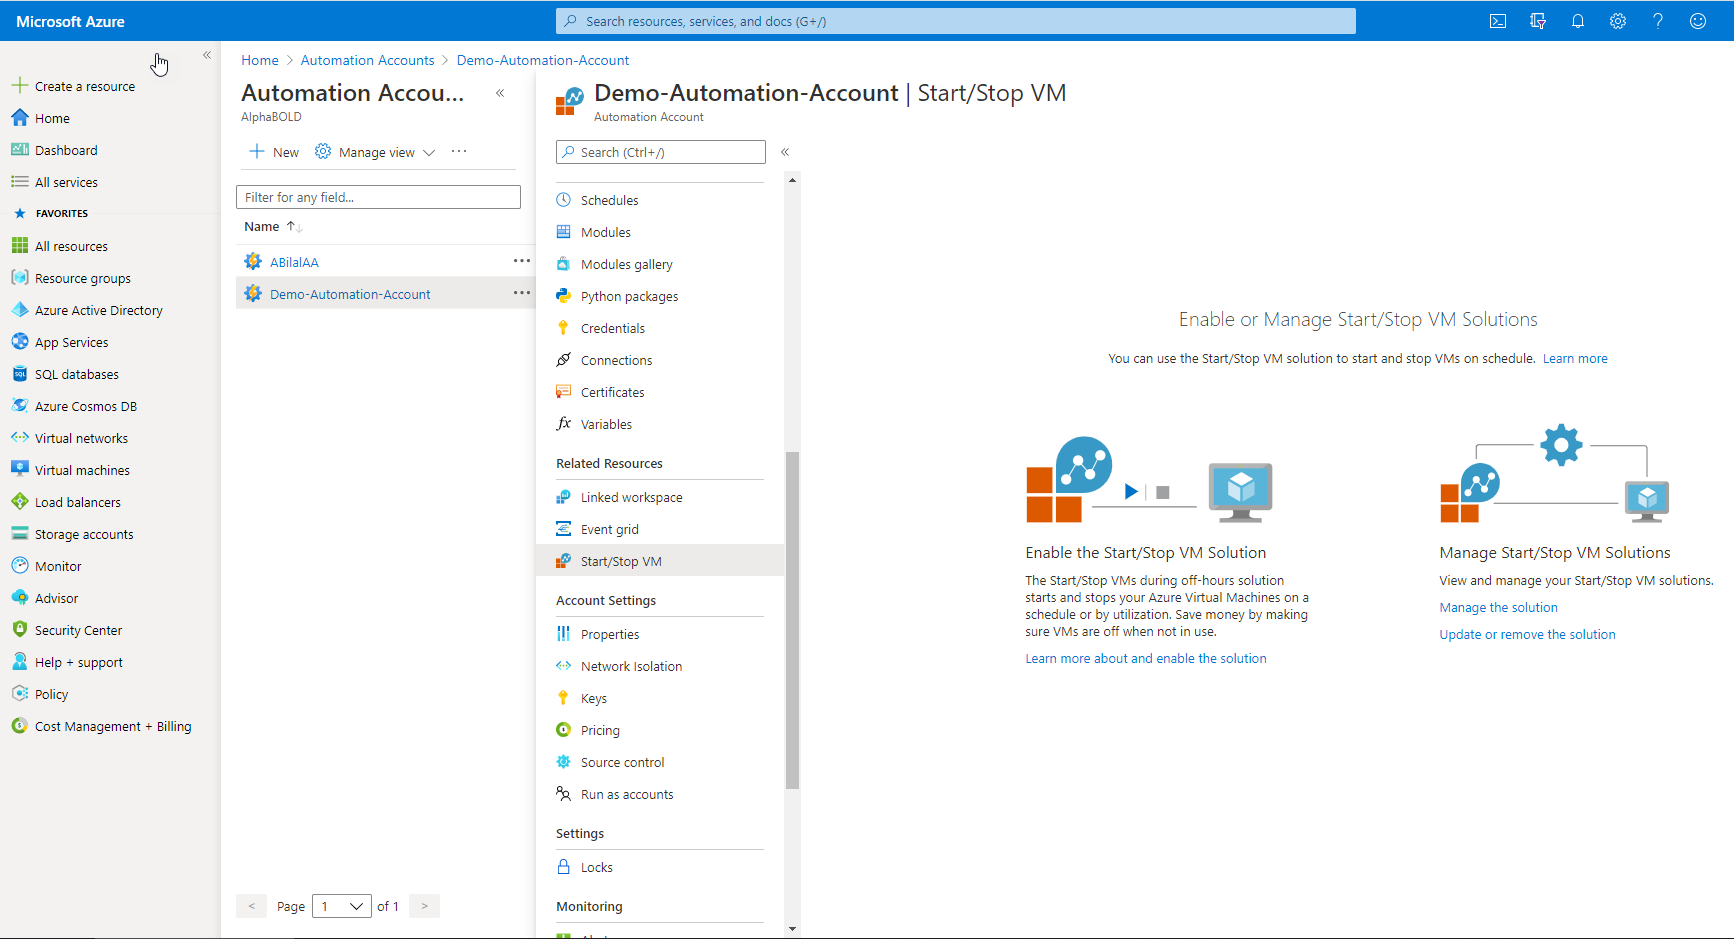This screenshot has height=939, width=1734.
Task: Open Modules gallery menu item
Action: click(x=627, y=264)
